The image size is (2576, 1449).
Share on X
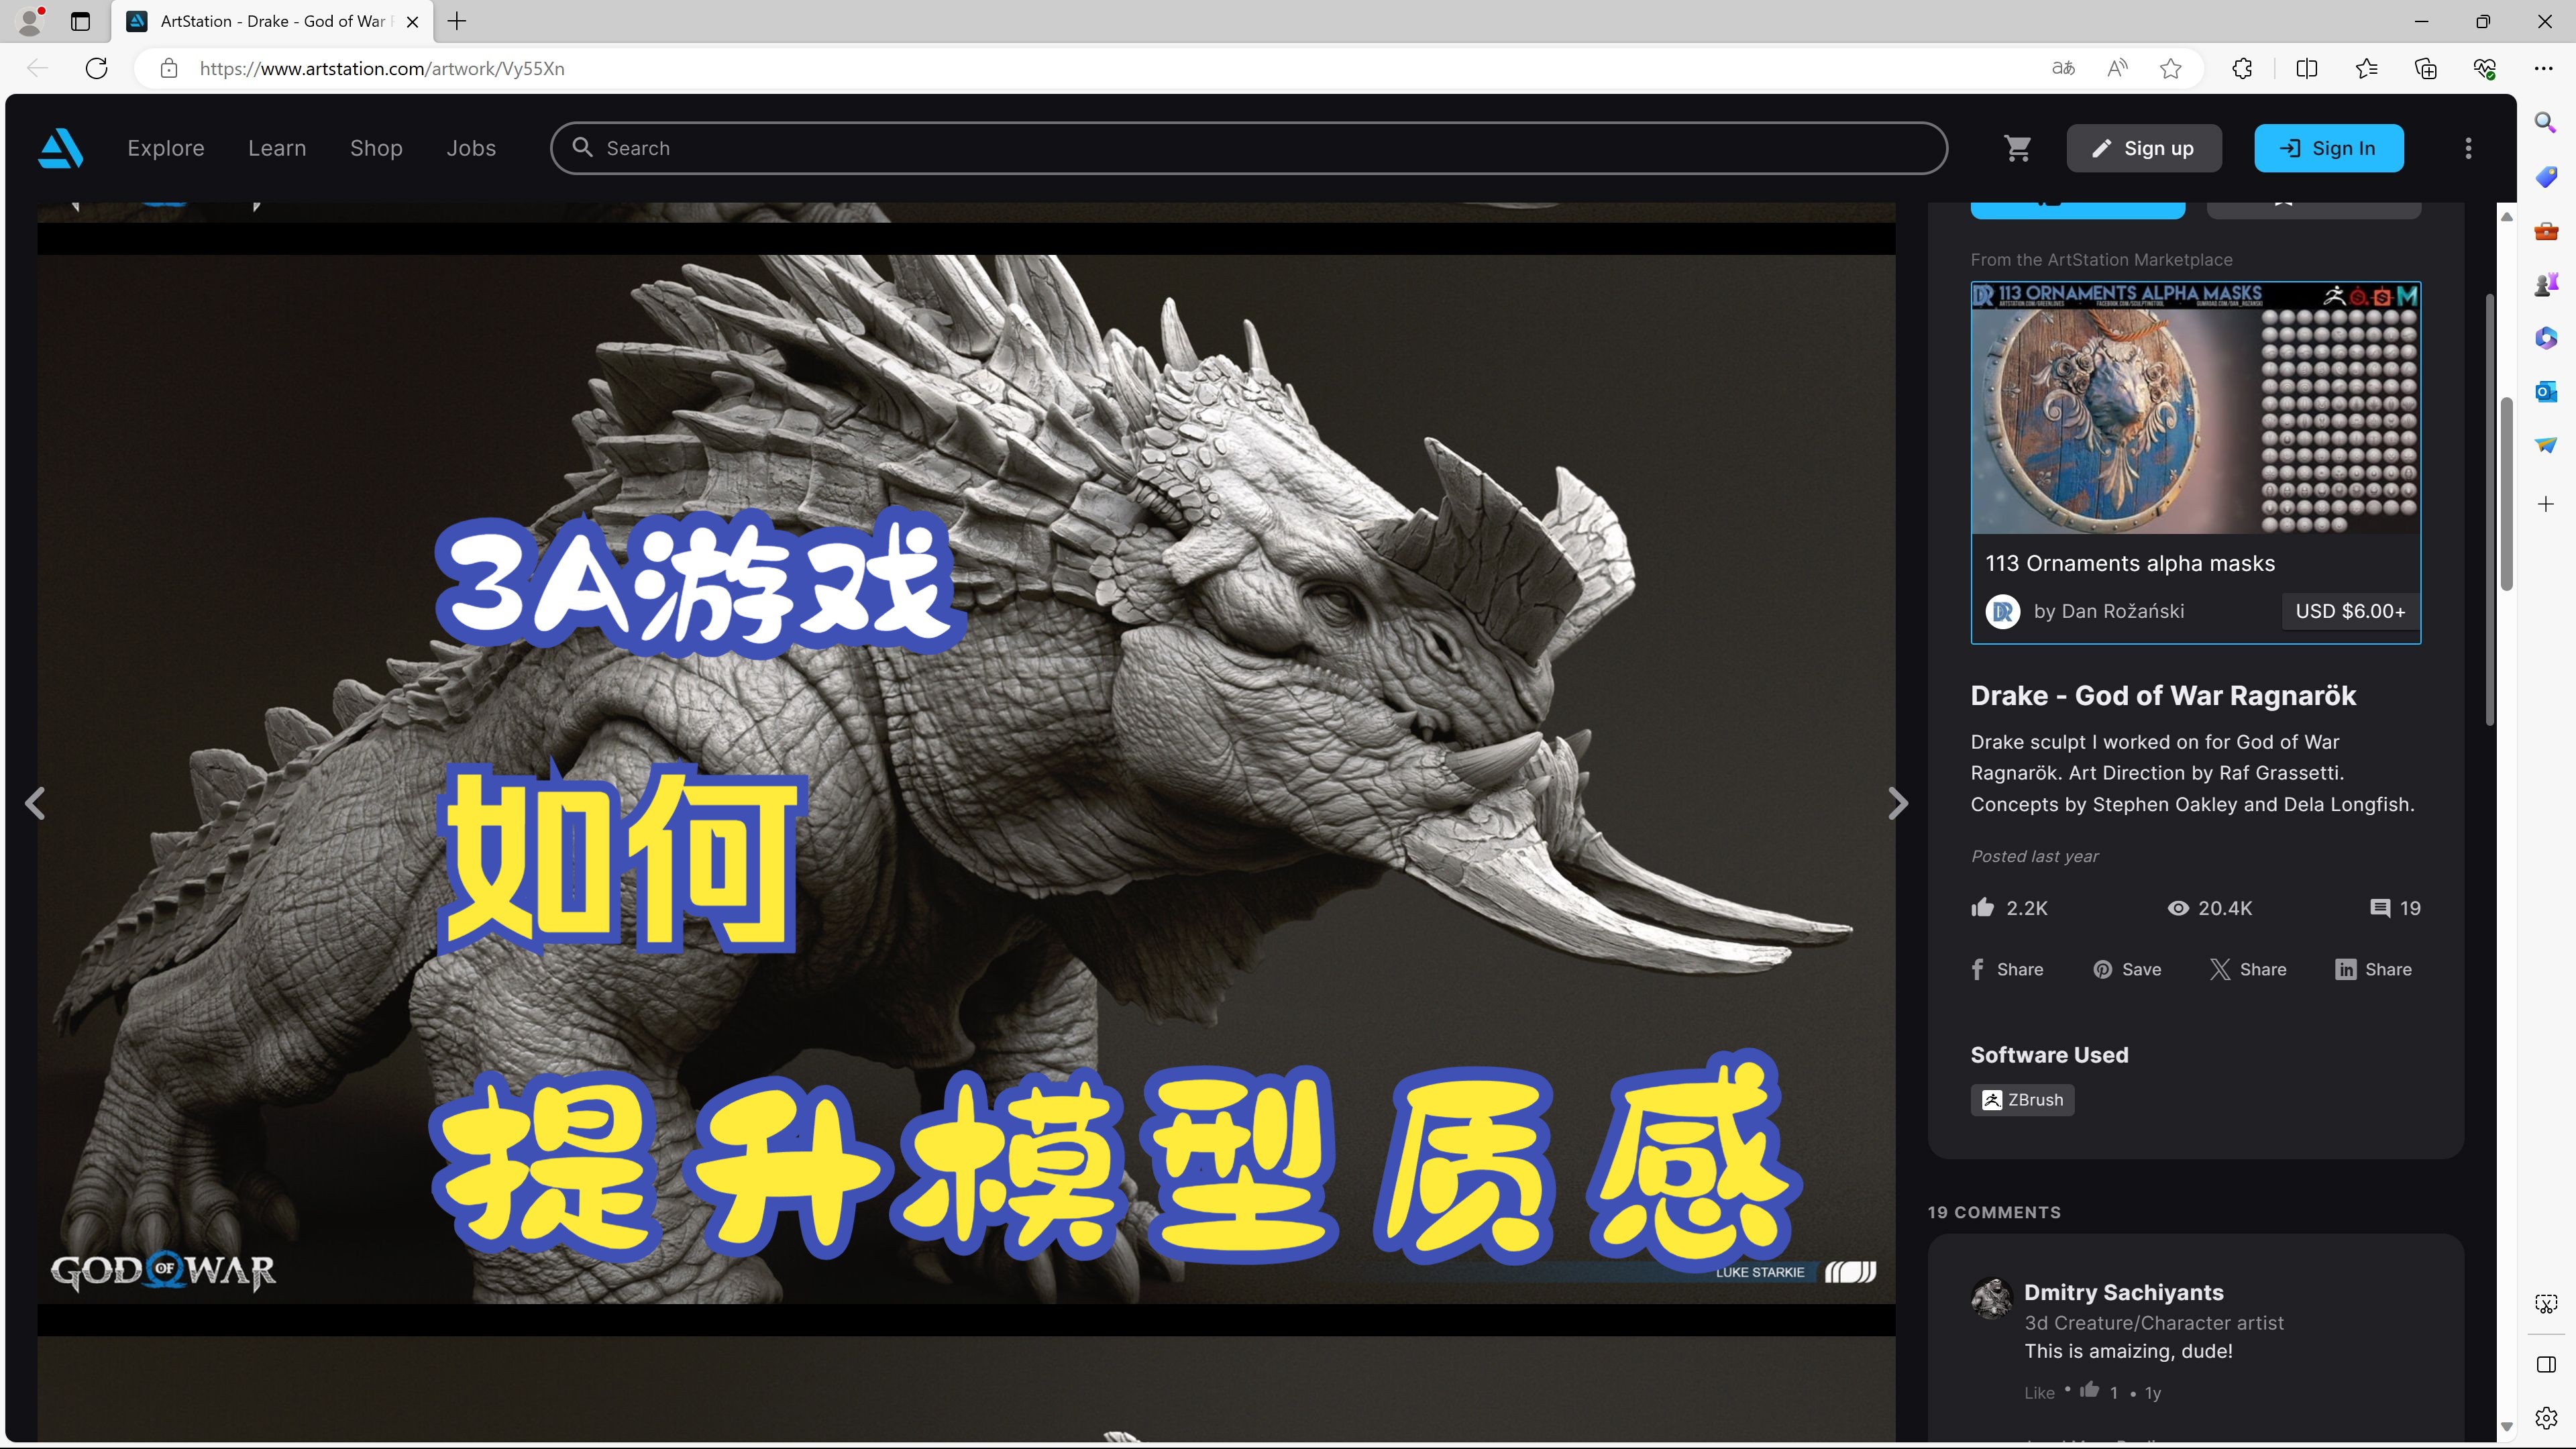2248,969
